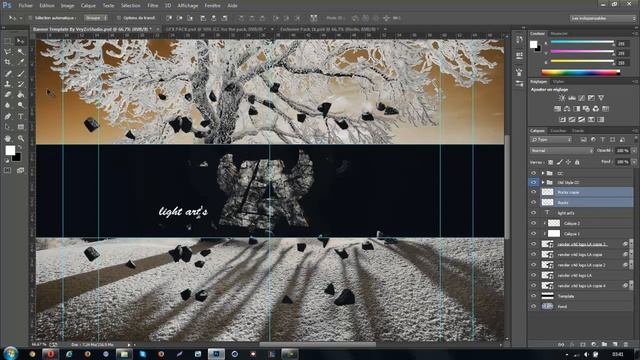This screenshot has width=640, height=360.
Task: Add a Hue/Saturation adjustment
Action: tap(558, 109)
